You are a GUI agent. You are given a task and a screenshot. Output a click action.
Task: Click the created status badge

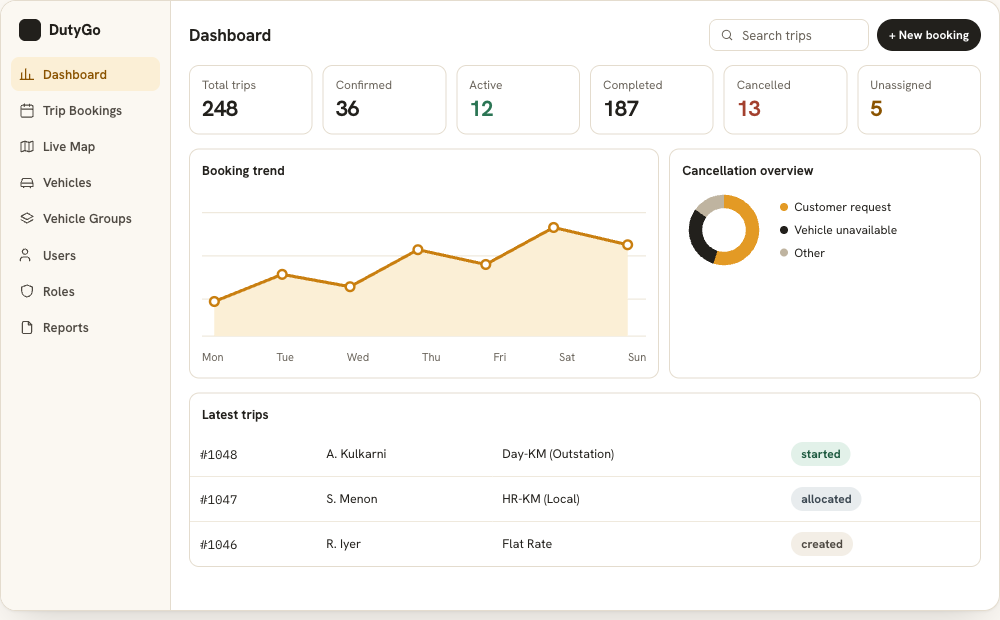[822, 544]
